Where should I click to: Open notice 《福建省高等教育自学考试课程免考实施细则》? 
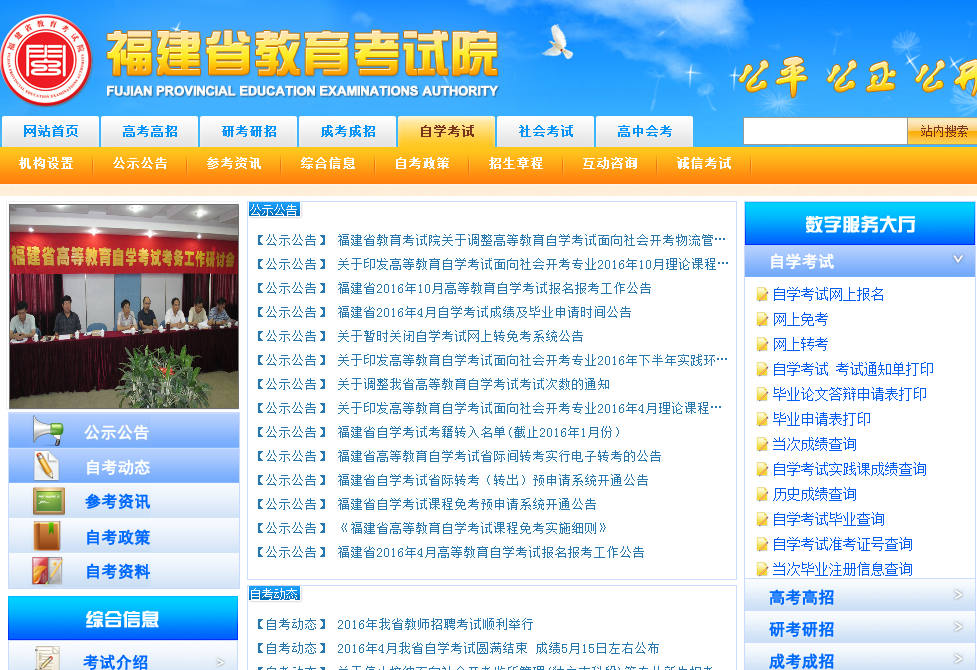click(x=472, y=528)
